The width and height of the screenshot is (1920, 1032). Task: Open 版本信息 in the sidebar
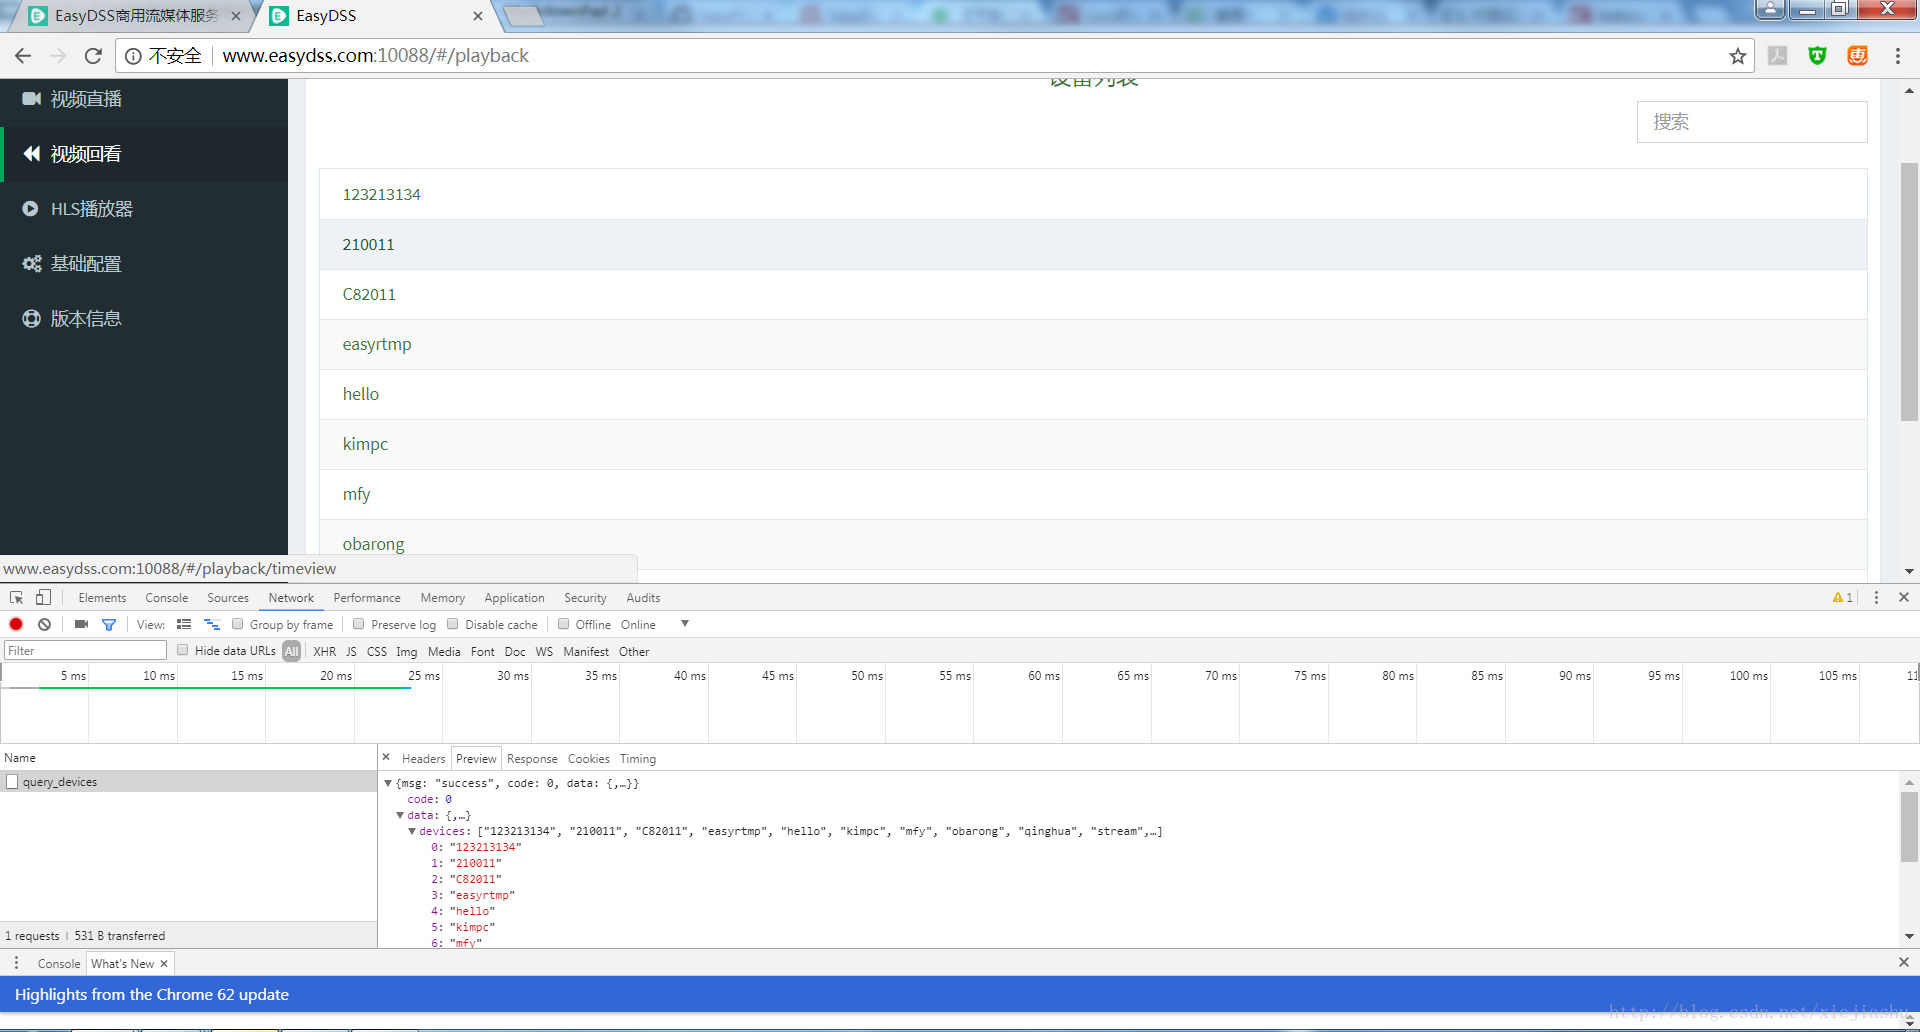(144, 319)
